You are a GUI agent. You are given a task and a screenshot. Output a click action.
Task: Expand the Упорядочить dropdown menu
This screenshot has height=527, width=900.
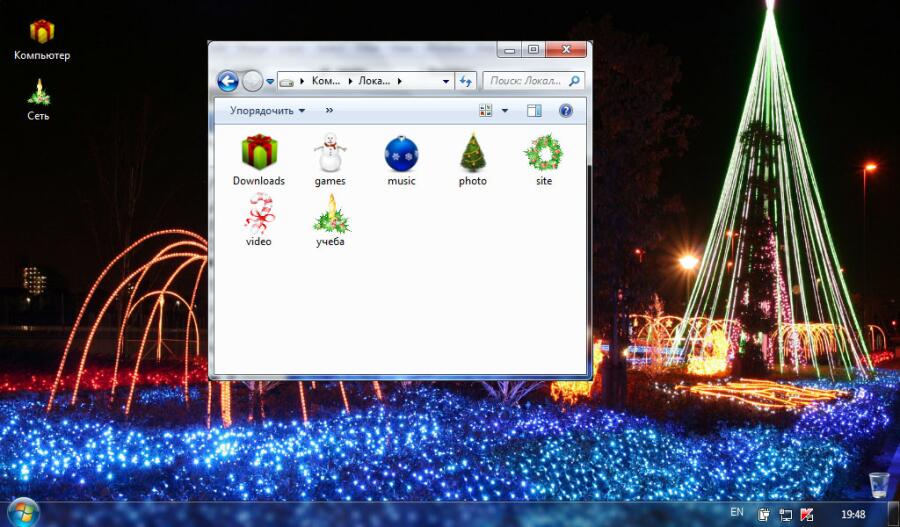click(267, 111)
